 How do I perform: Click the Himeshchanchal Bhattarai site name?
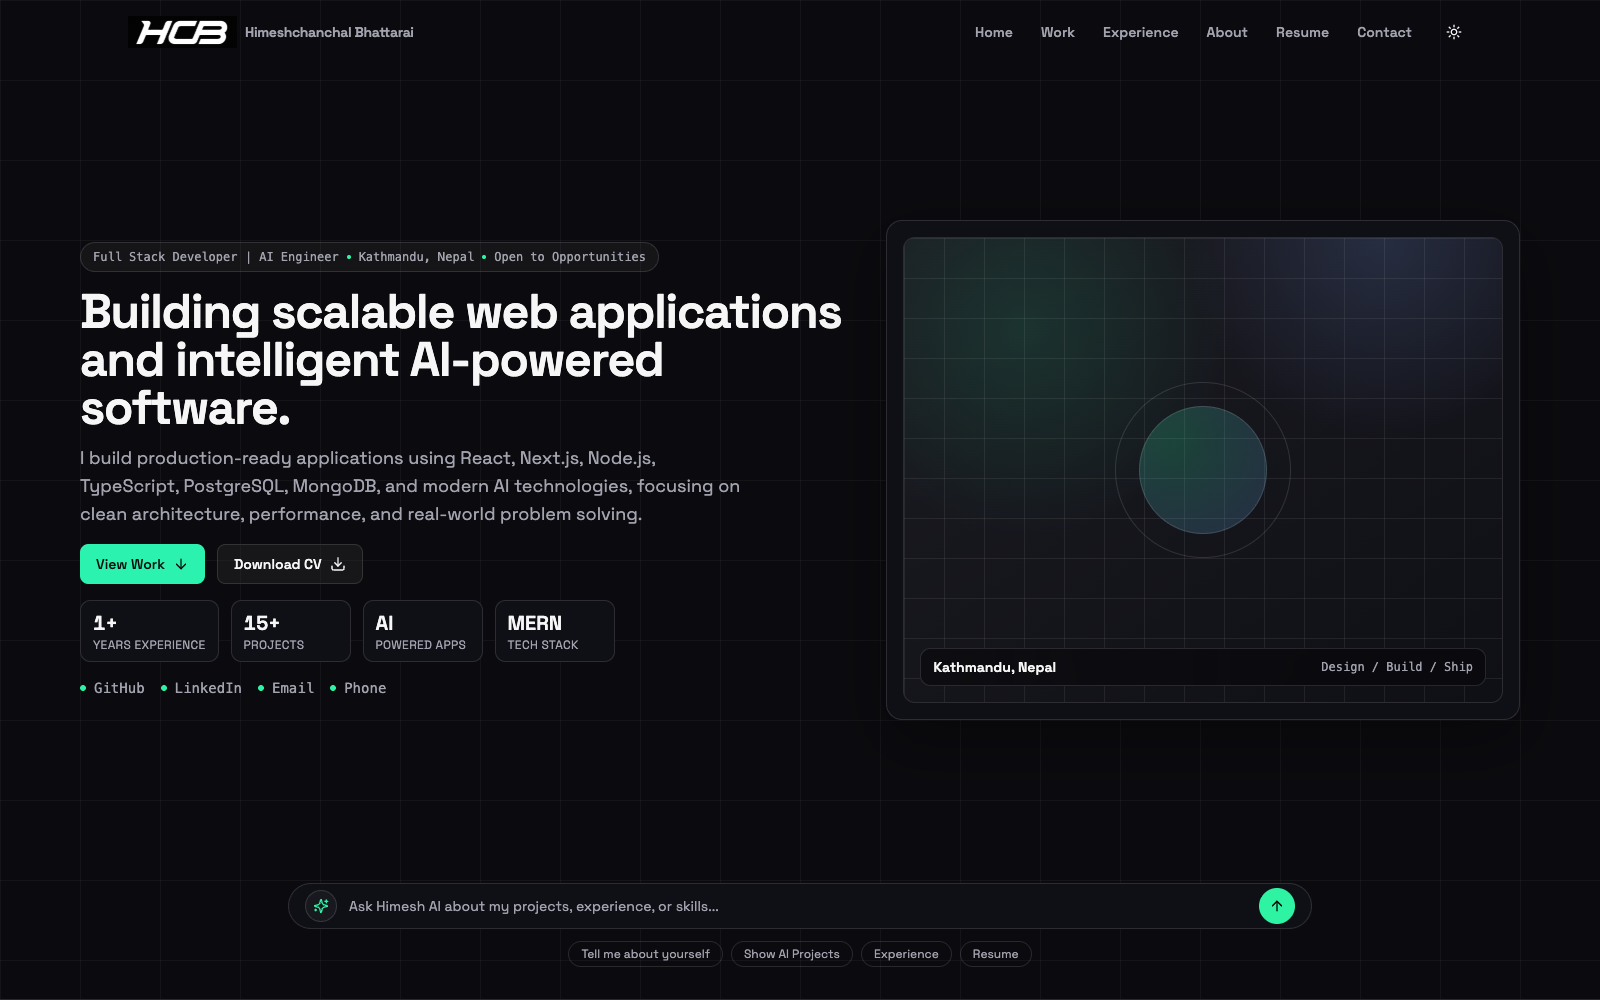click(329, 32)
